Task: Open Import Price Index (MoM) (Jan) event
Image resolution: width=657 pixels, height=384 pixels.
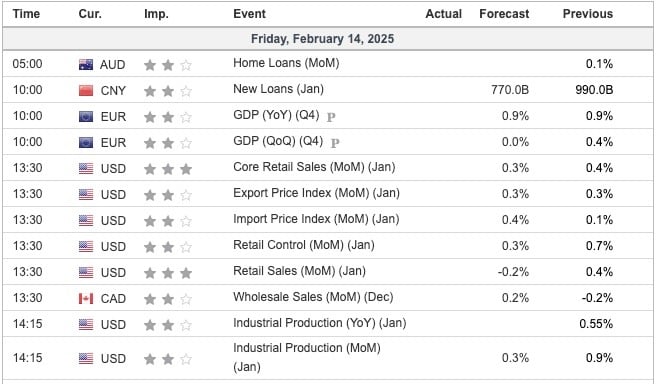Action: click(x=316, y=219)
